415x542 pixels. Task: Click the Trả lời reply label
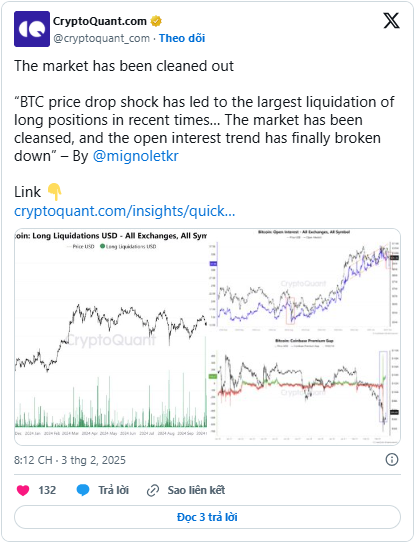coord(114,490)
